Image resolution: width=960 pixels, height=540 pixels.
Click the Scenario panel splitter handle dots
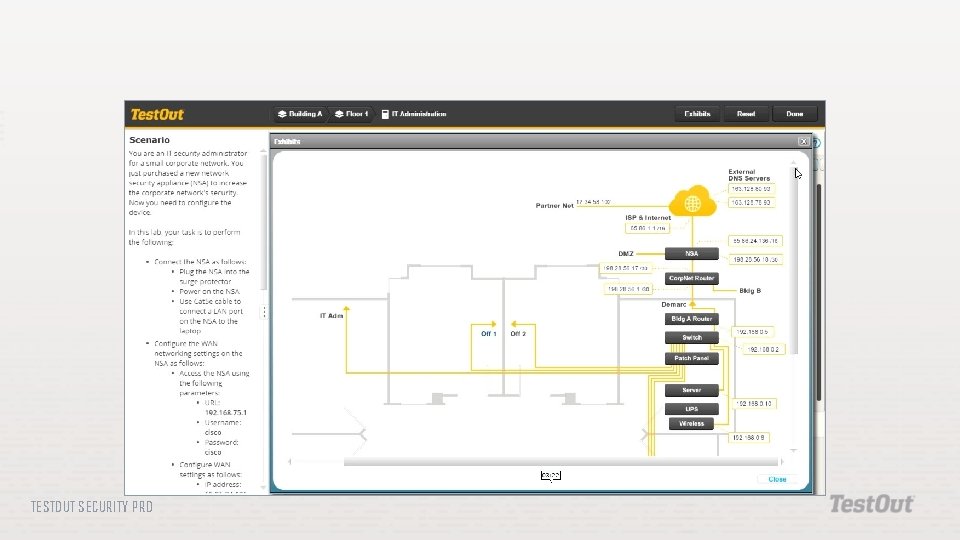tap(264, 312)
